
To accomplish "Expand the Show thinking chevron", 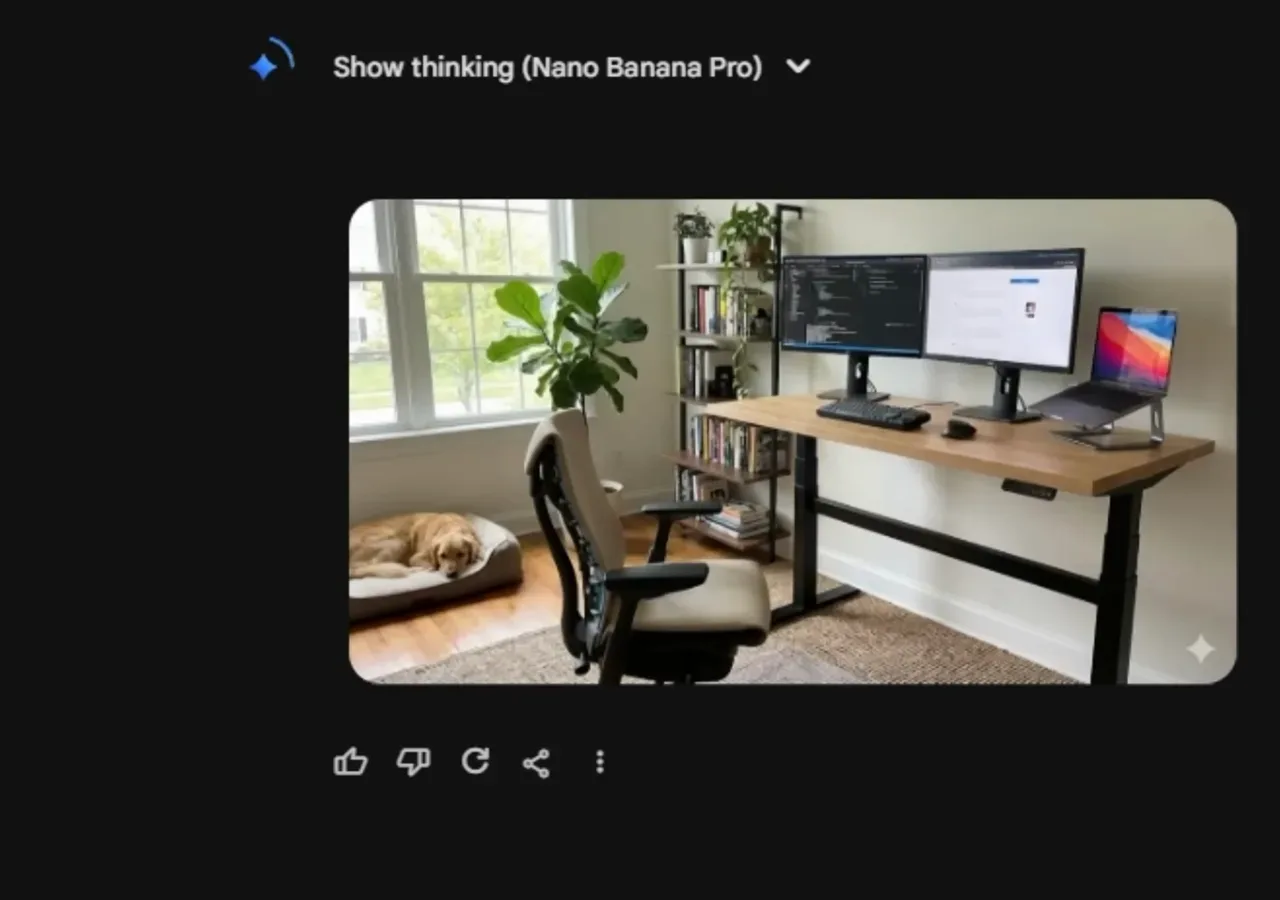I will (798, 66).
